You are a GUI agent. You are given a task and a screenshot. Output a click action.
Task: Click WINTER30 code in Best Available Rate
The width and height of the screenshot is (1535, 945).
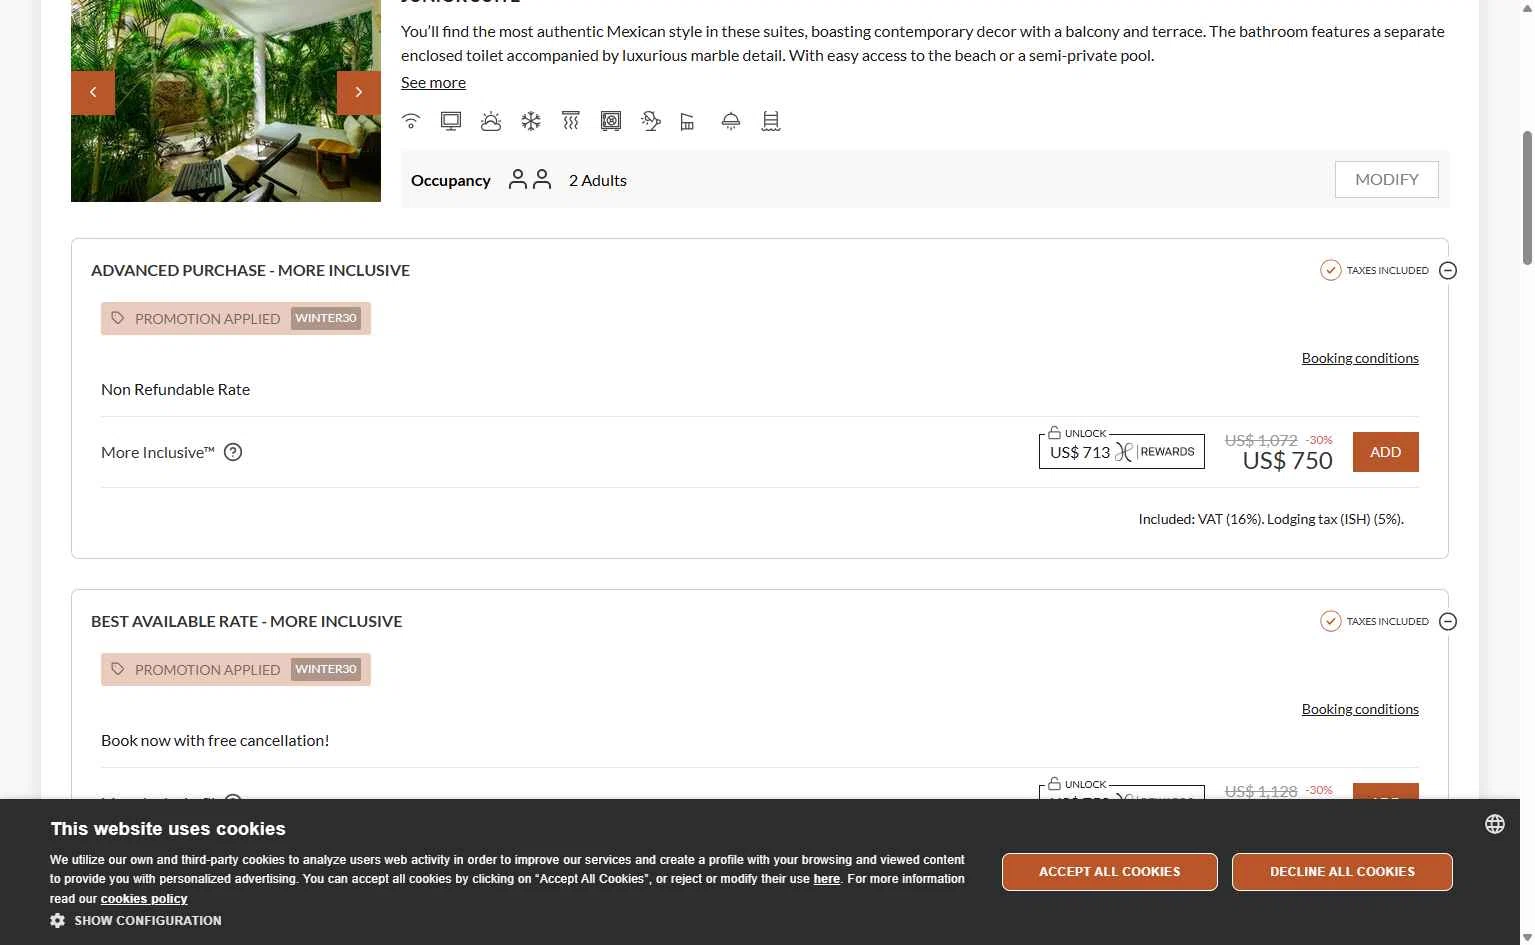tap(326, 669)
